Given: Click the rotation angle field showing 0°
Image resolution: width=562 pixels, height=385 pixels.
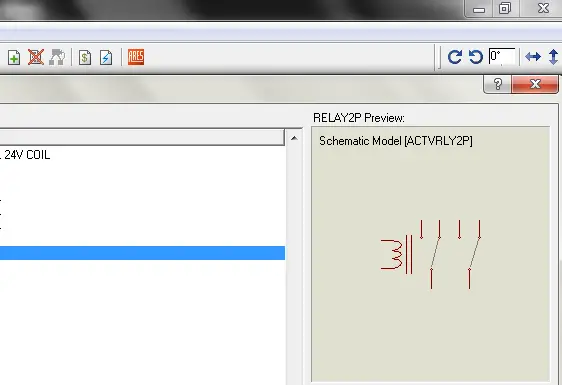Looking at the screenshot, I should 502,56.
